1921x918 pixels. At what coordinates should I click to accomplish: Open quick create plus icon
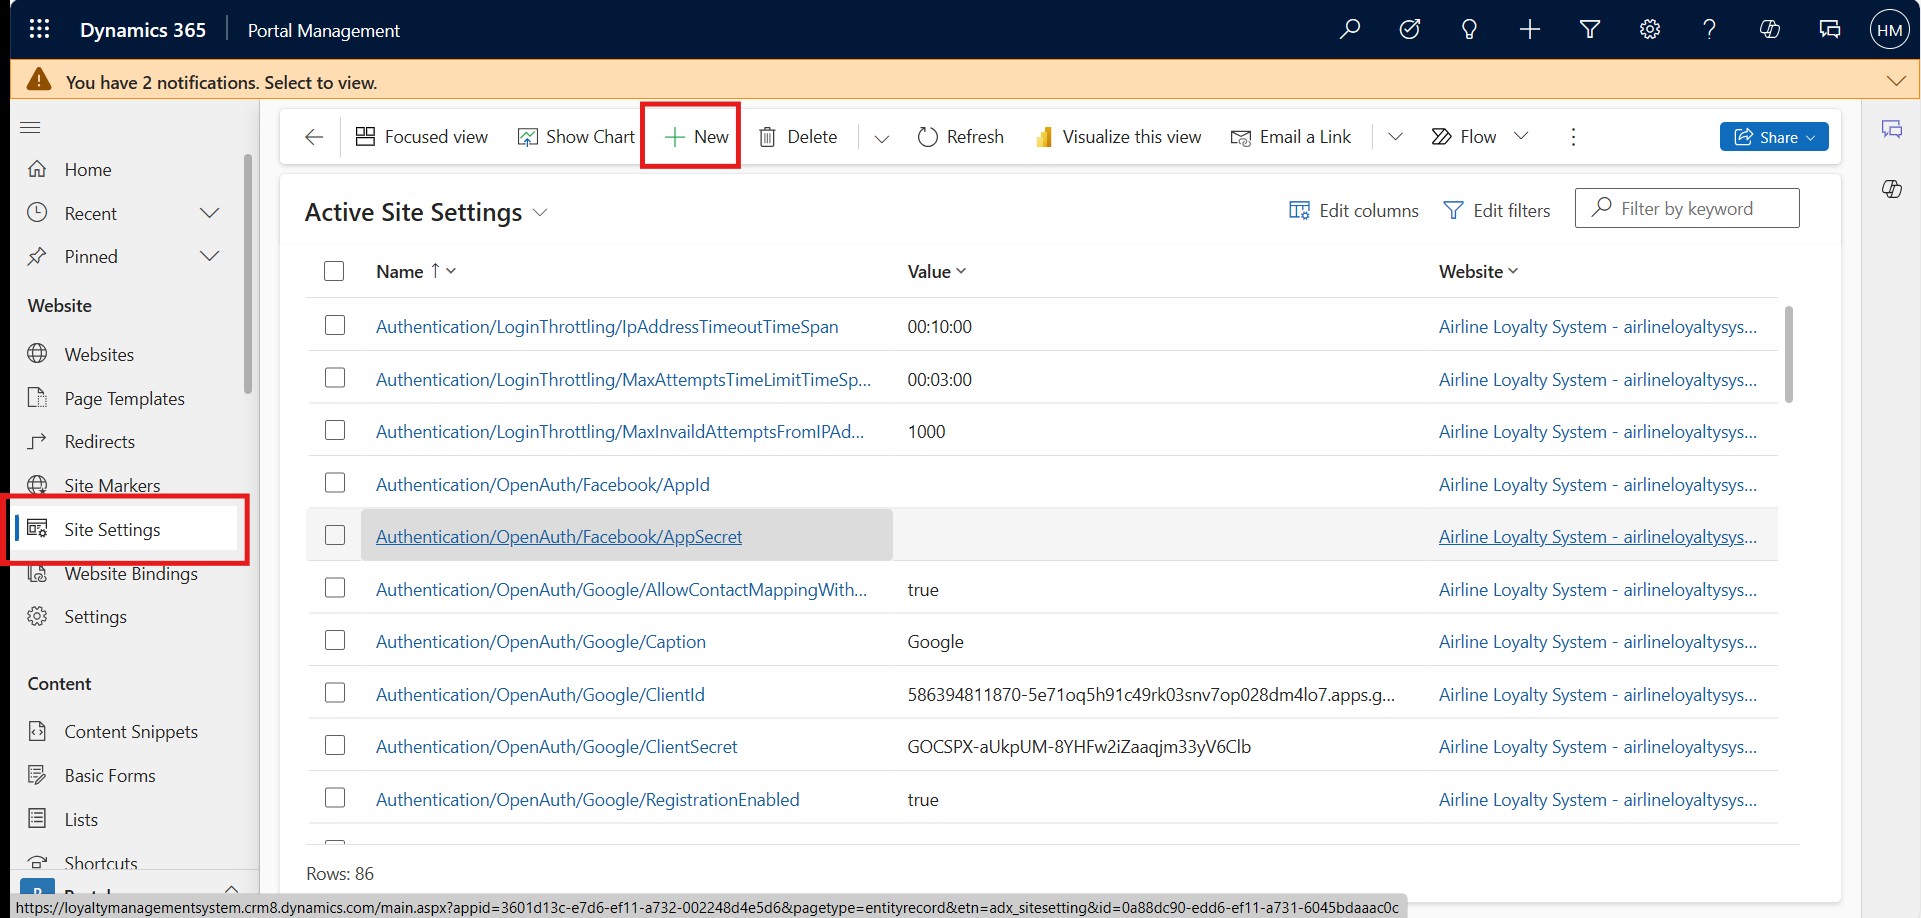[x=1529, y=29]
